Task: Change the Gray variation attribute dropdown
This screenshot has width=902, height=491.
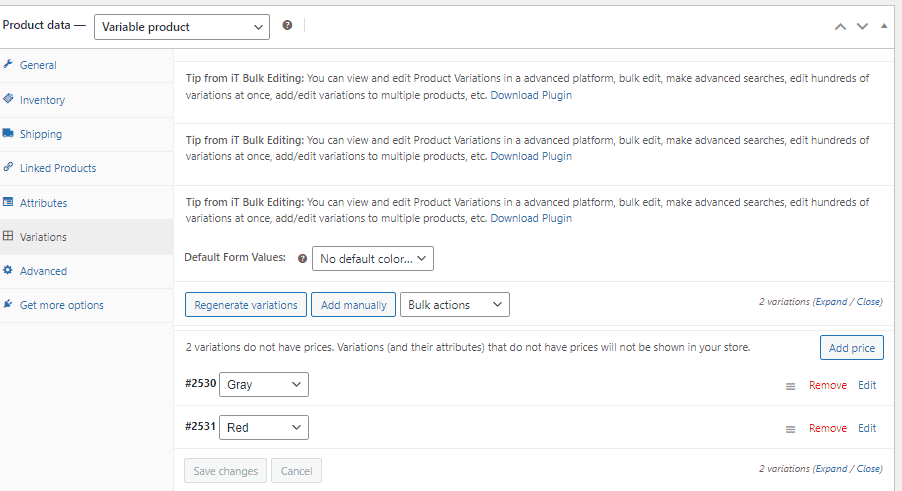Action: pos(263,385)
